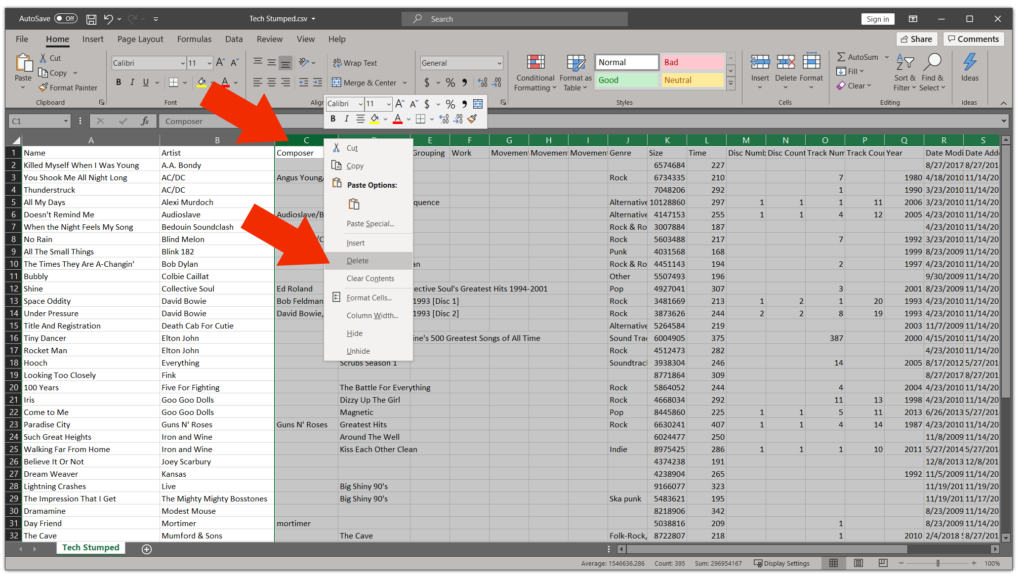Screen dimensions: 1024x579
Task: Toggle the AutoSave switch
Action: [66, 19]
